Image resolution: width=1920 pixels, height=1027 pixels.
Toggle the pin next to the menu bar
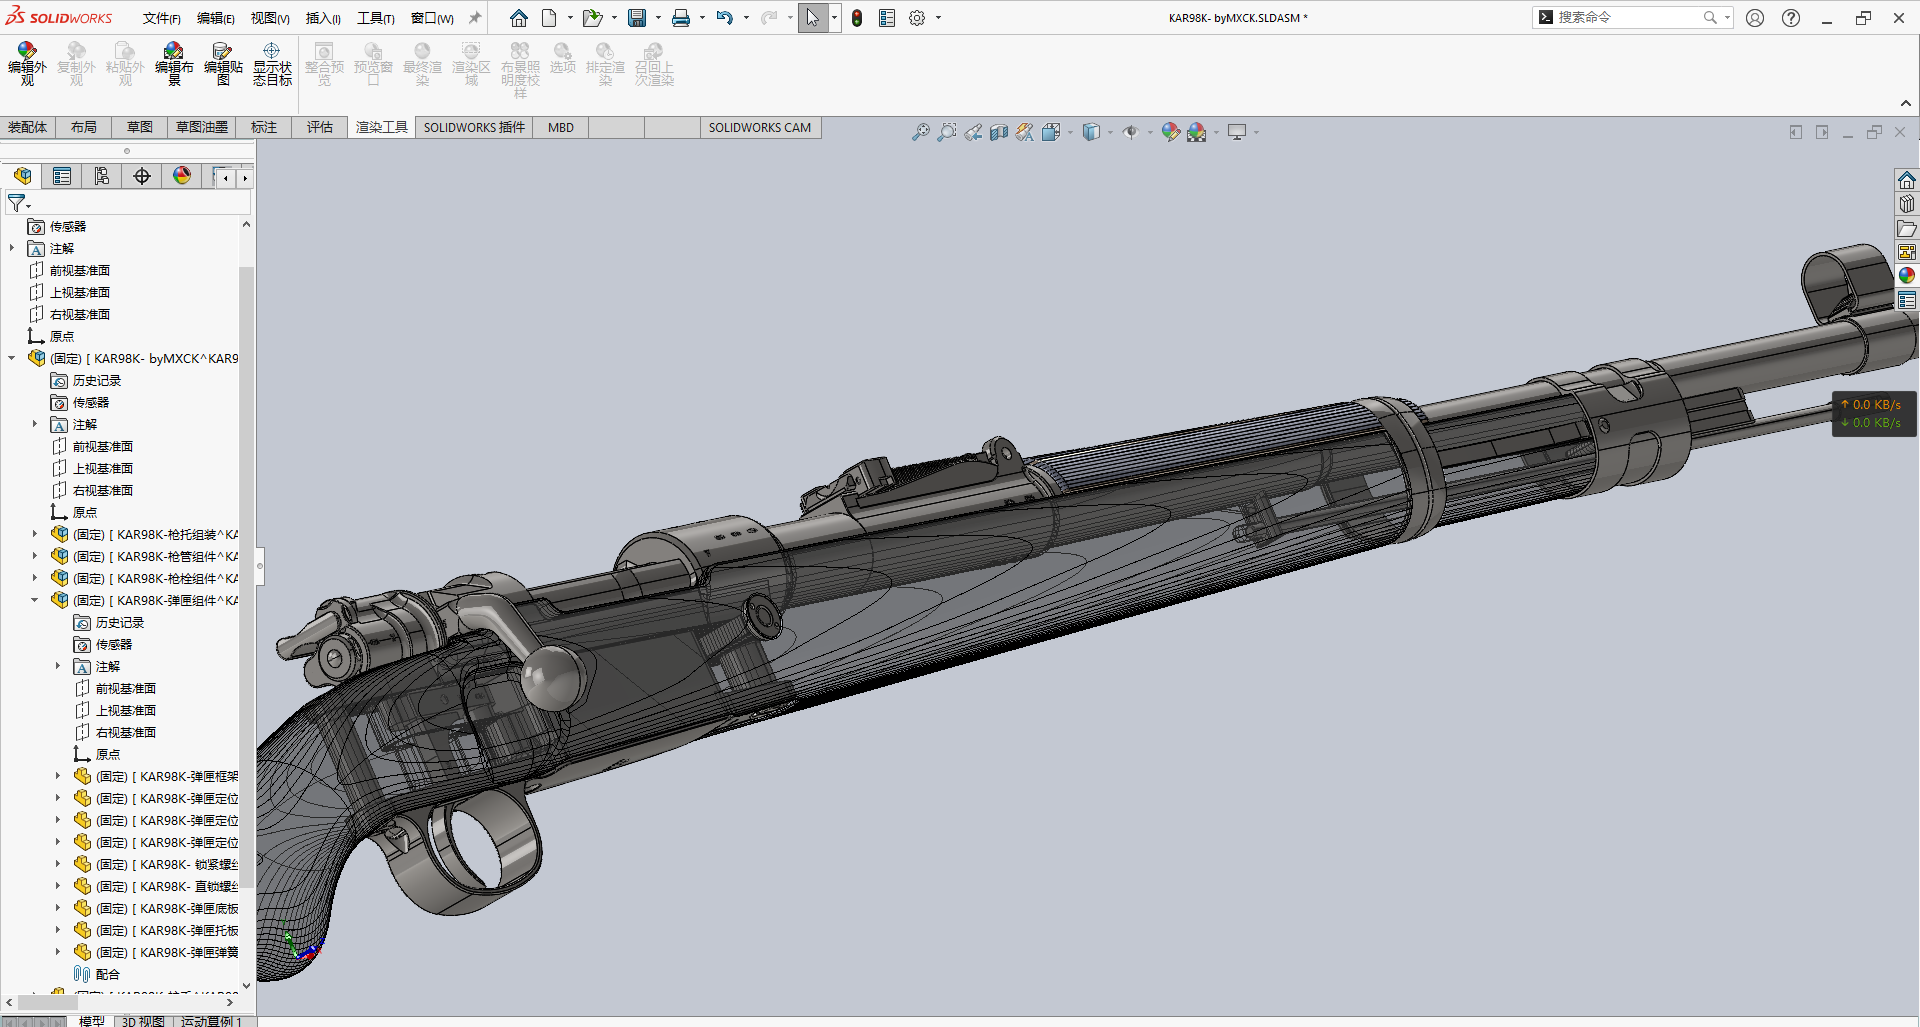[475, 18]
